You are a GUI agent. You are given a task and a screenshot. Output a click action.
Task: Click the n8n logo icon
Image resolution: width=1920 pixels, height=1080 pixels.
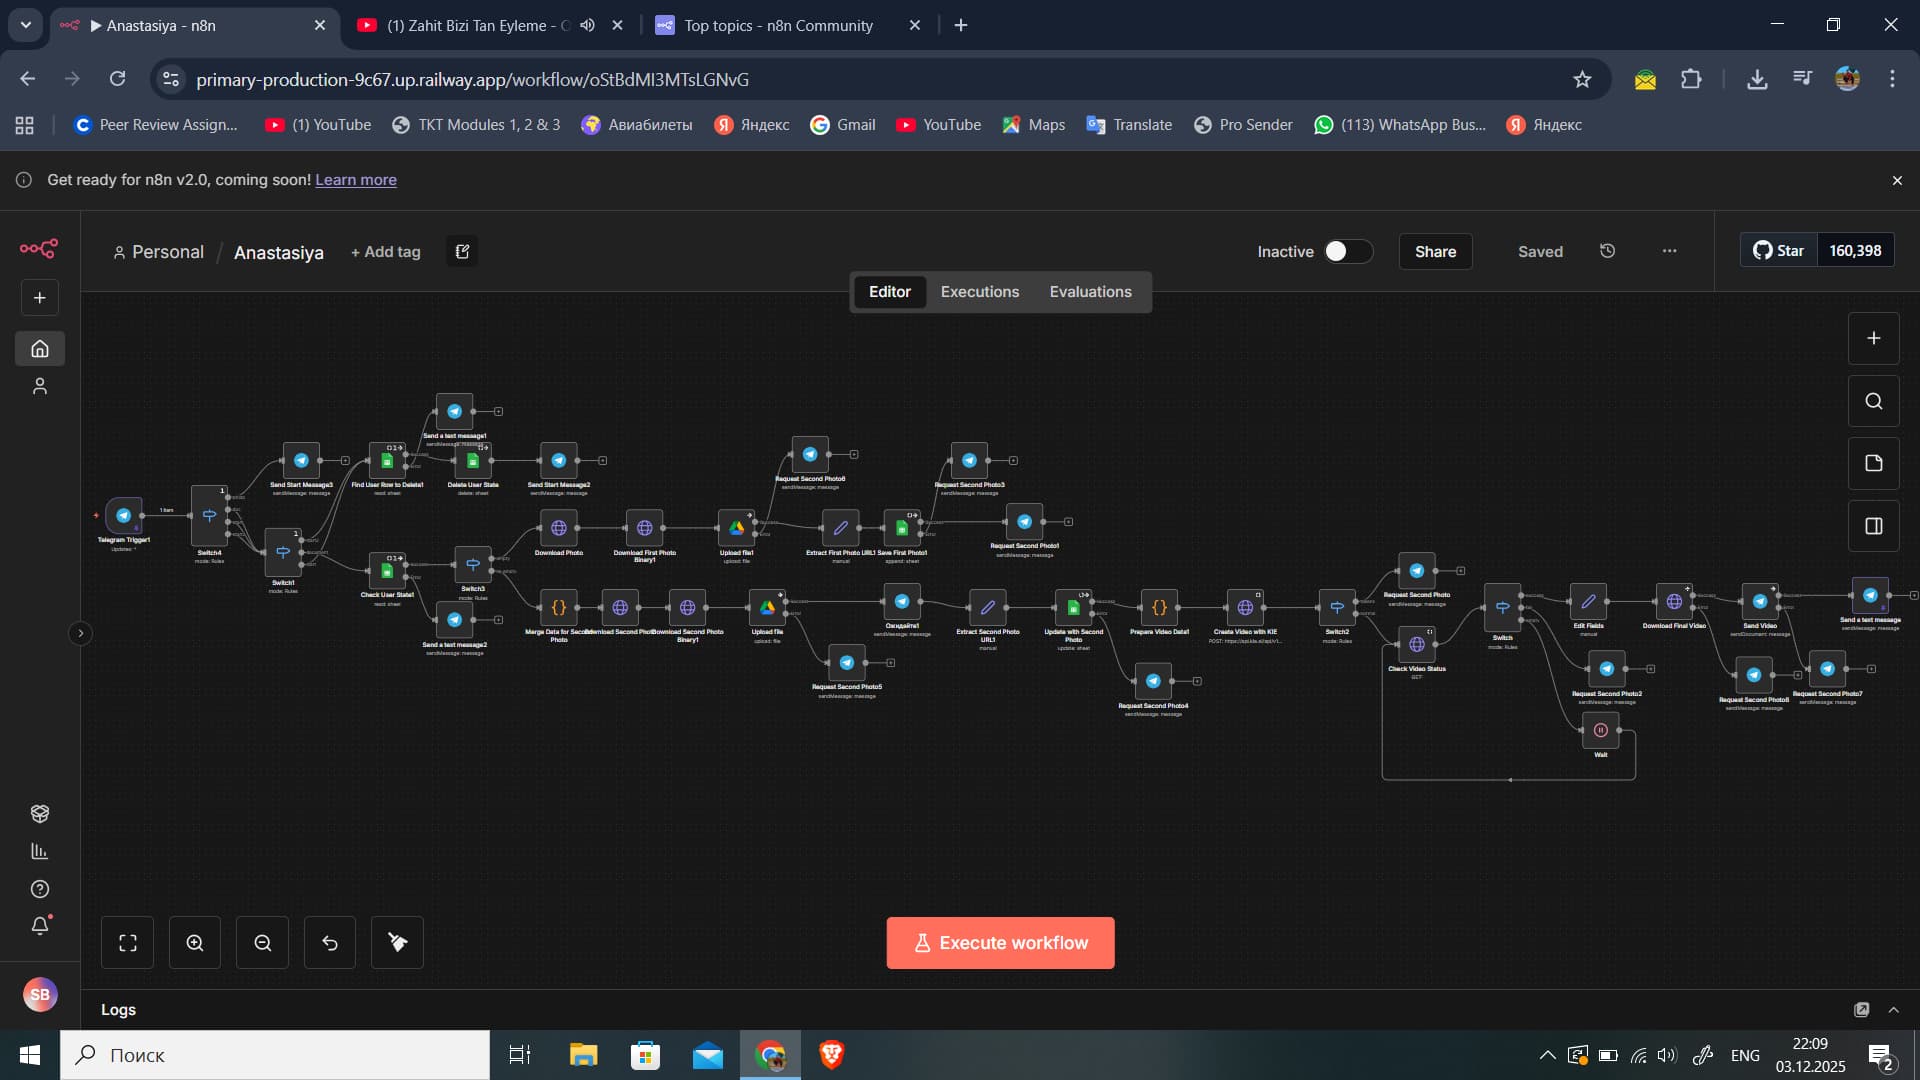tap(39, 248)
